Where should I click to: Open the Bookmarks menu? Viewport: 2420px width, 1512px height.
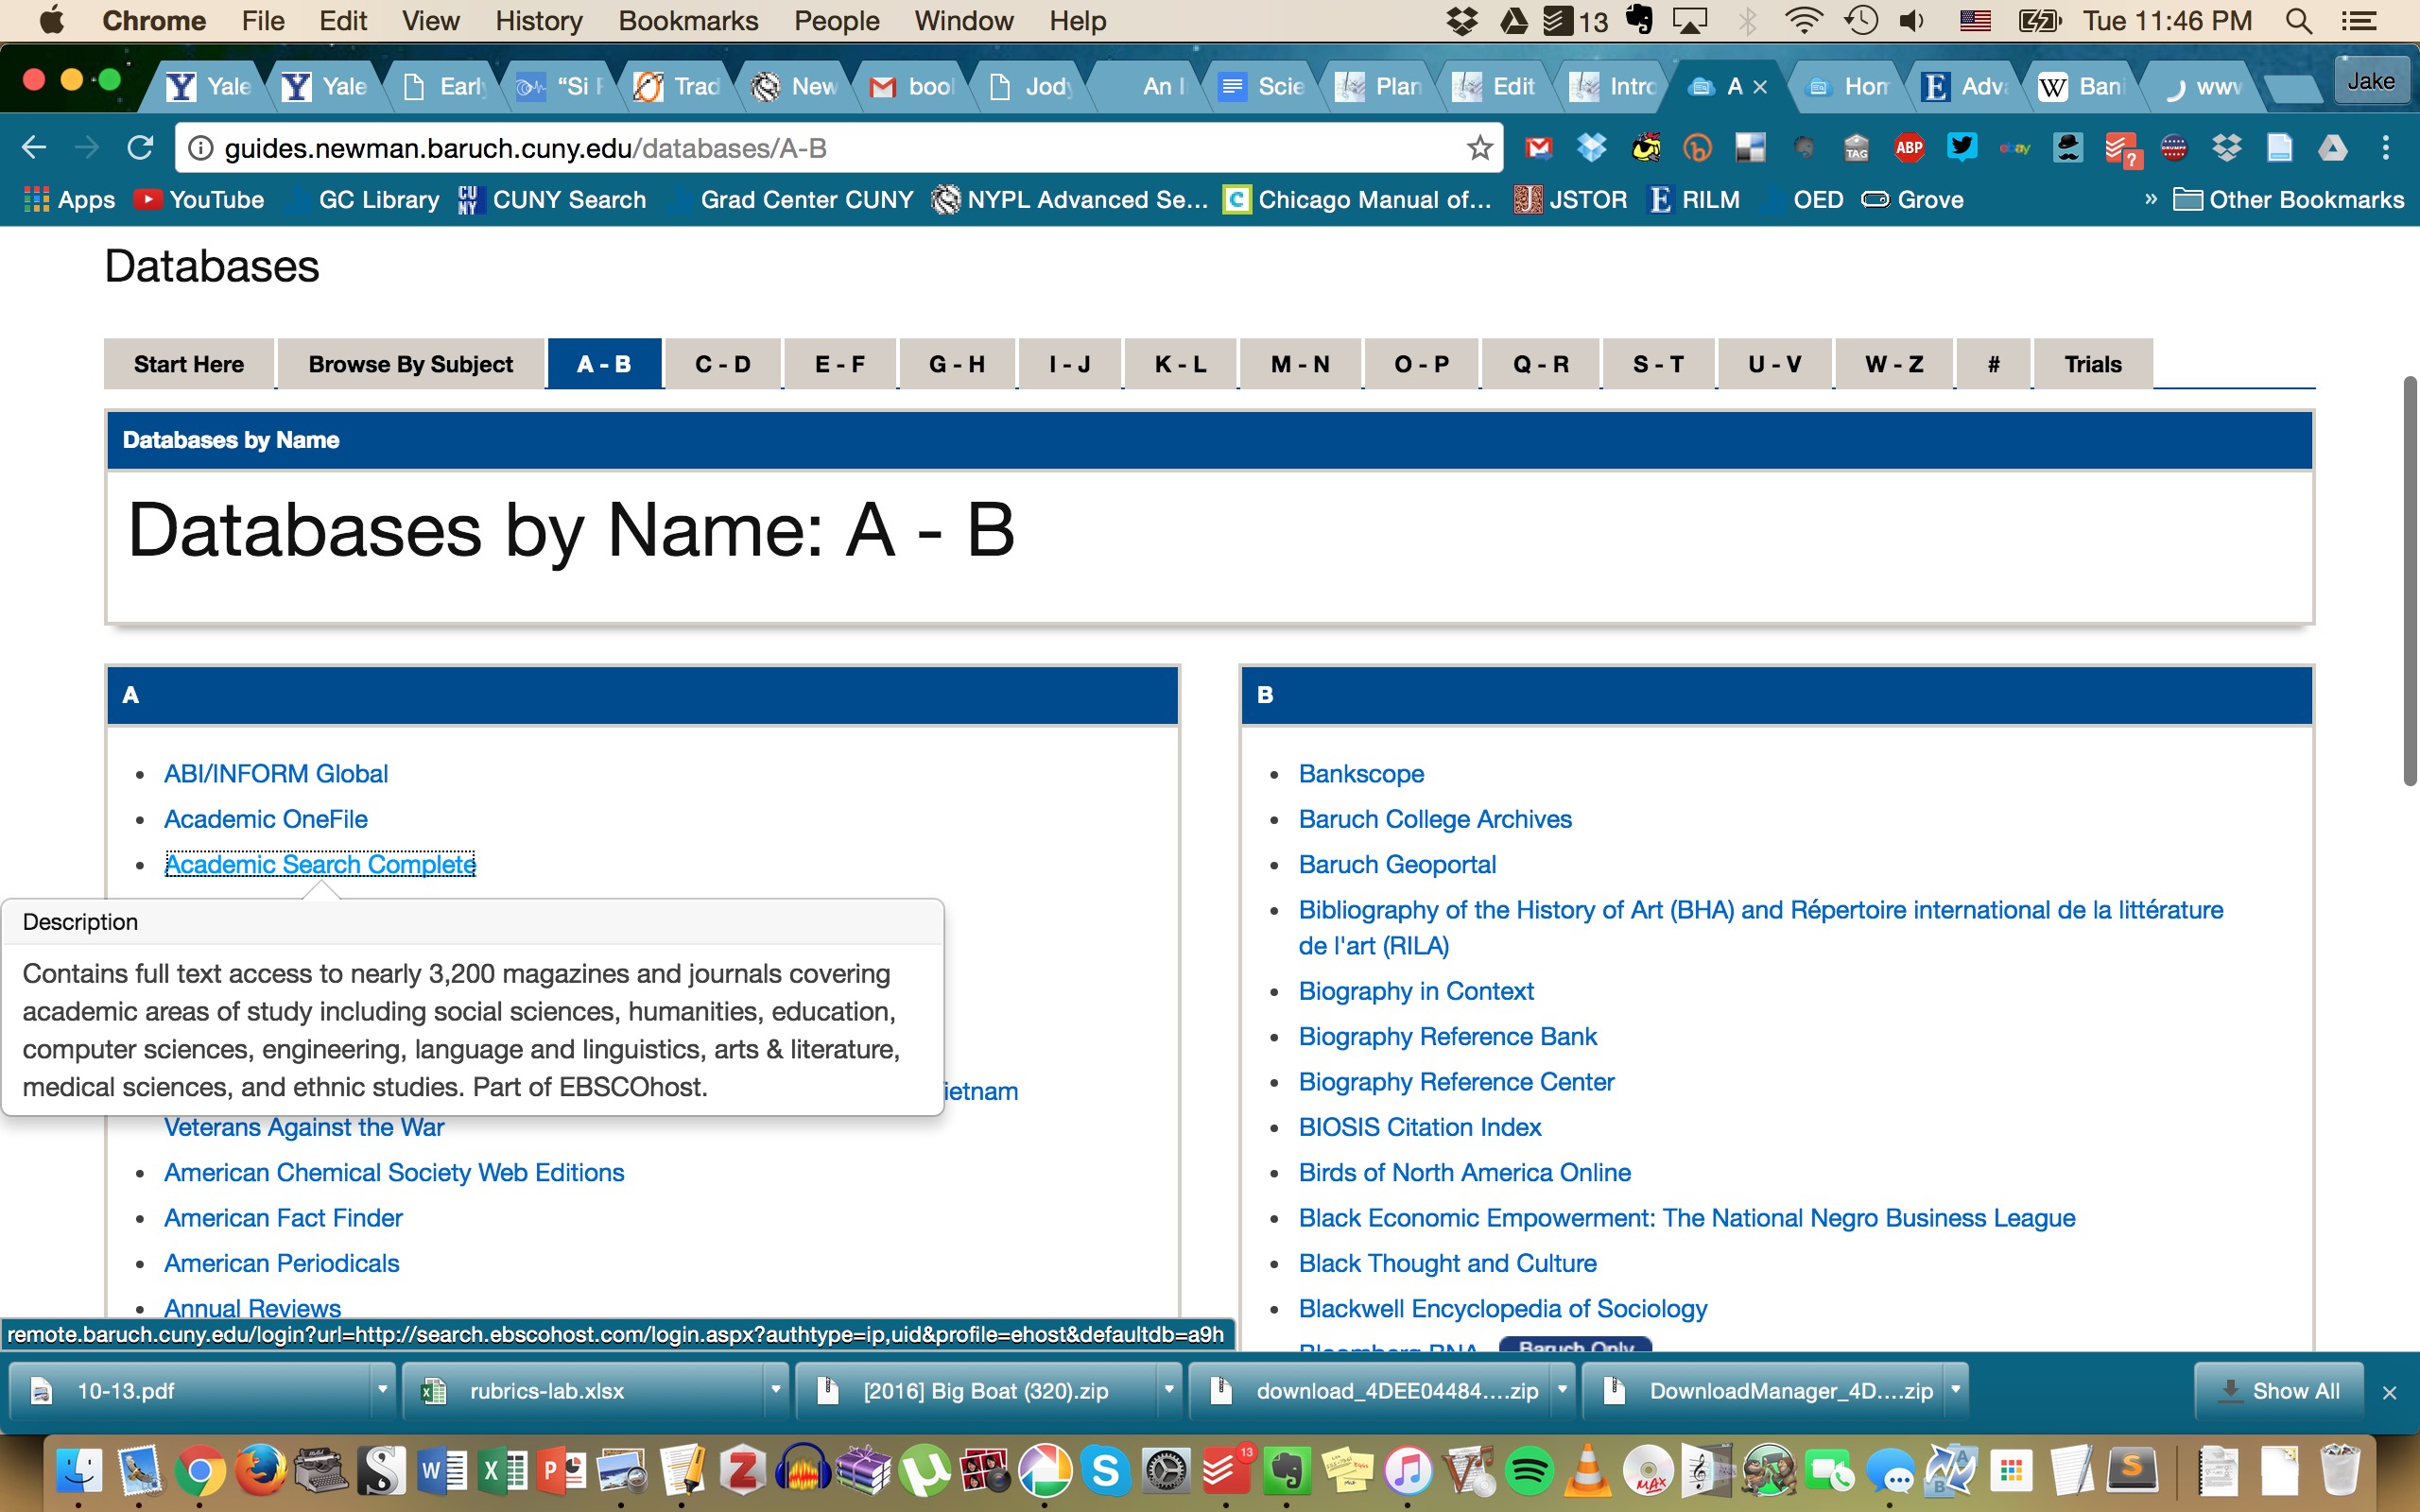click(x=687, y=21)
